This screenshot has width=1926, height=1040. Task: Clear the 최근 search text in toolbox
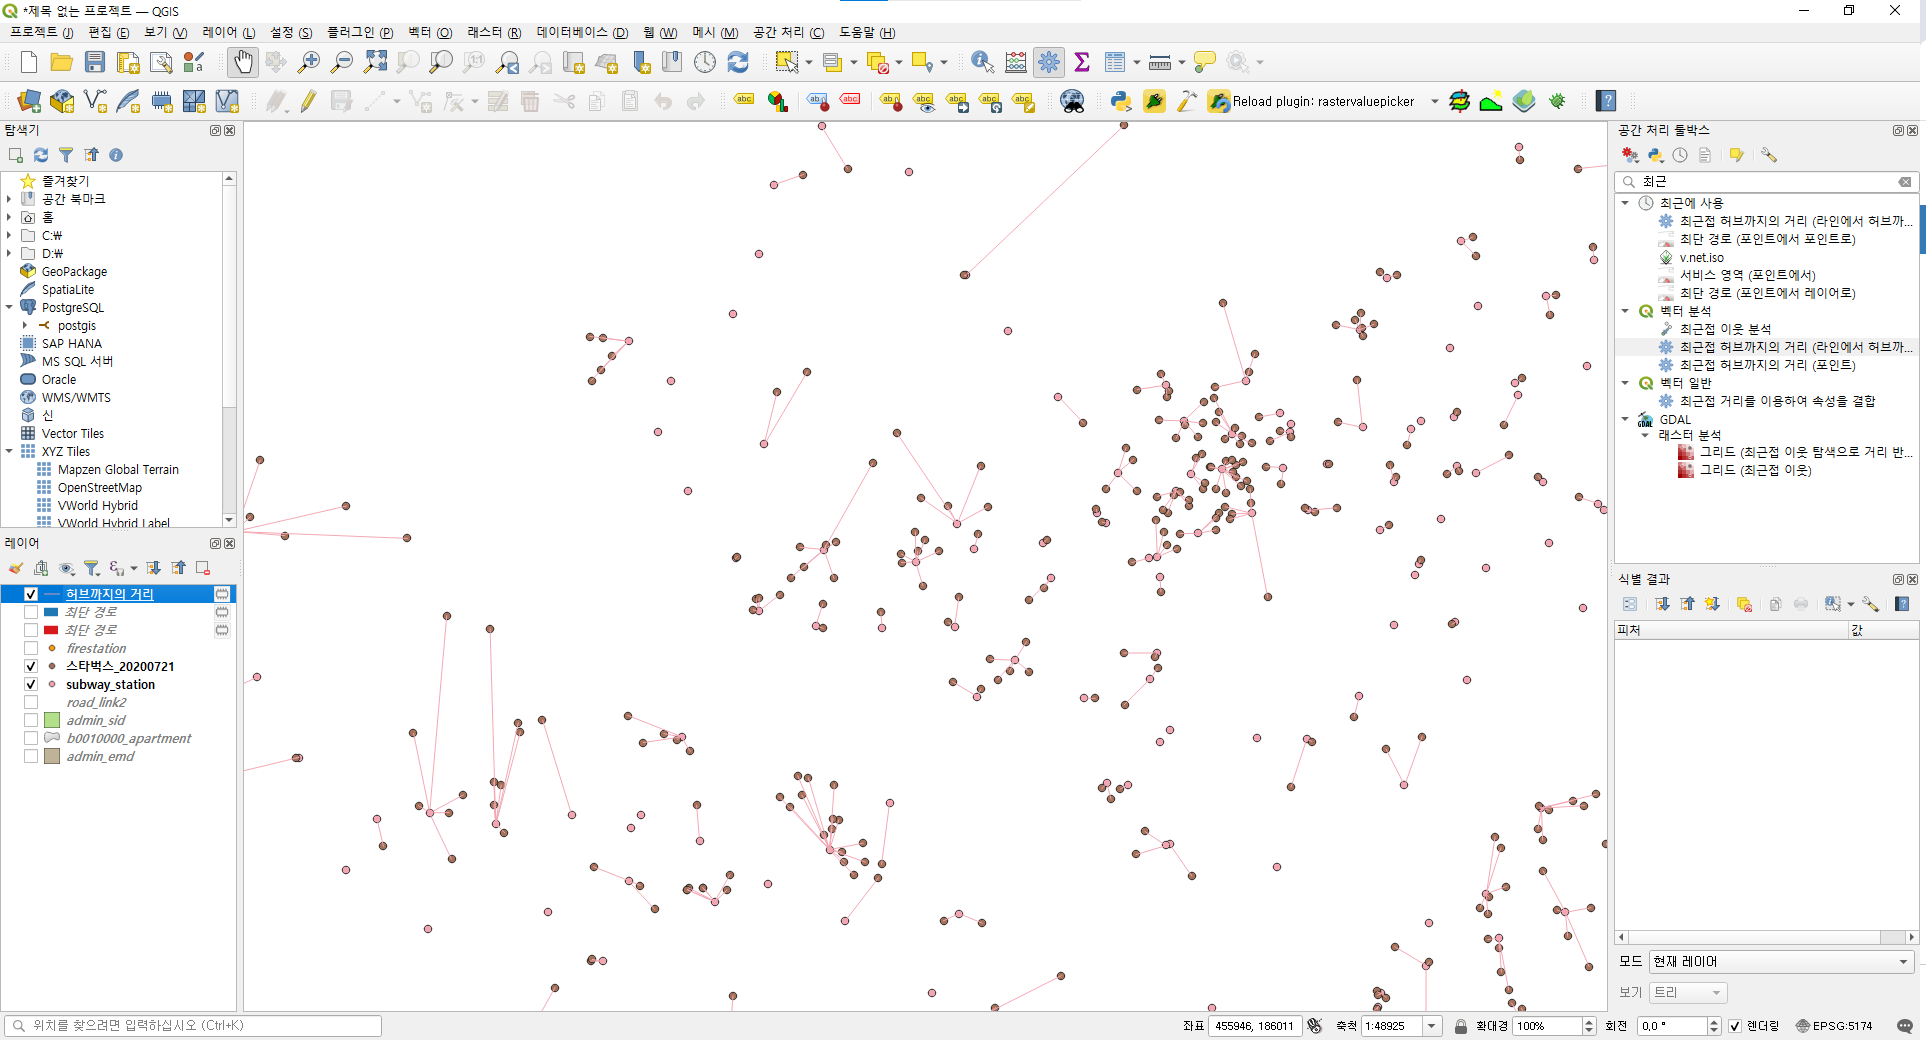click(1905, 181)
